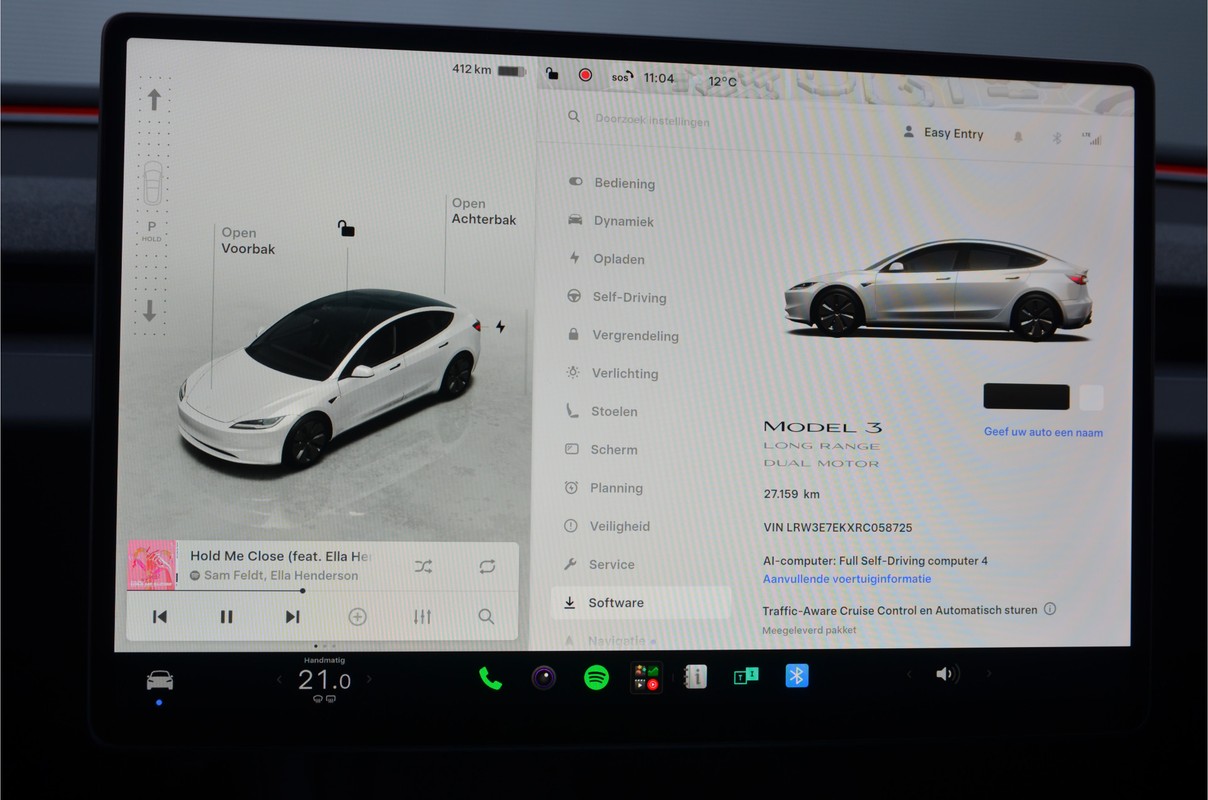Open the owner's manual app icon
This screenshot has width=1208, height=800.
[695, 677]
